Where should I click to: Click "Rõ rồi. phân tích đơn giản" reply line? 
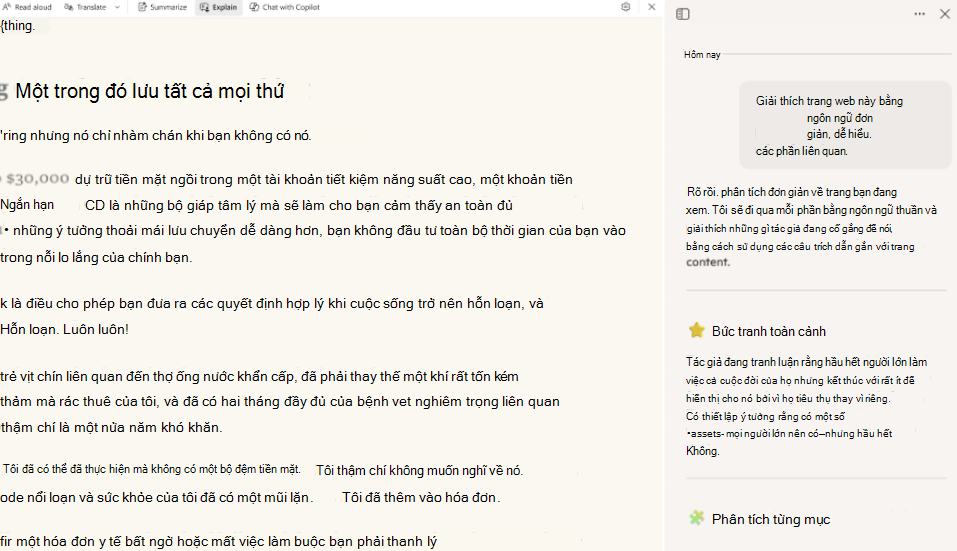pyautogui.click(x=792, y=192)
